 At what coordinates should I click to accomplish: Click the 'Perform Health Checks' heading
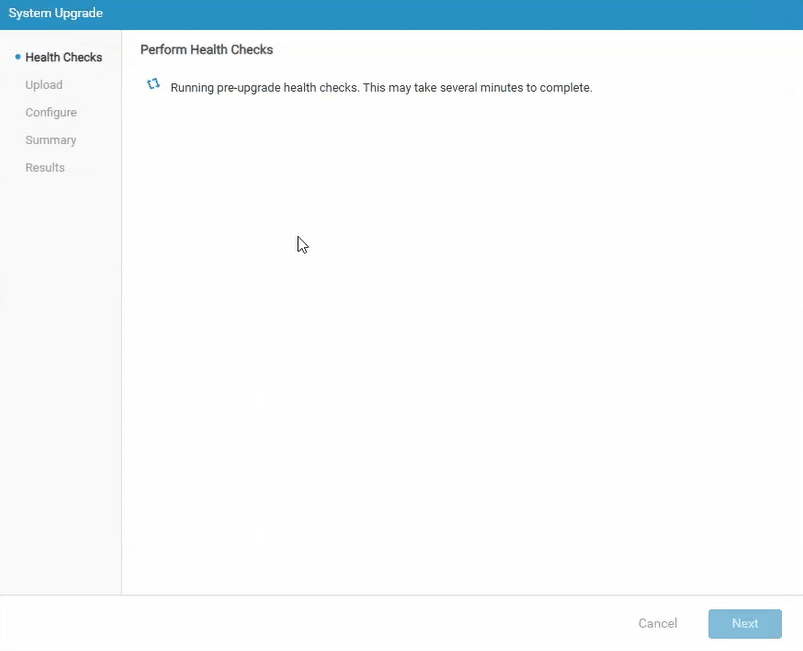207,50
